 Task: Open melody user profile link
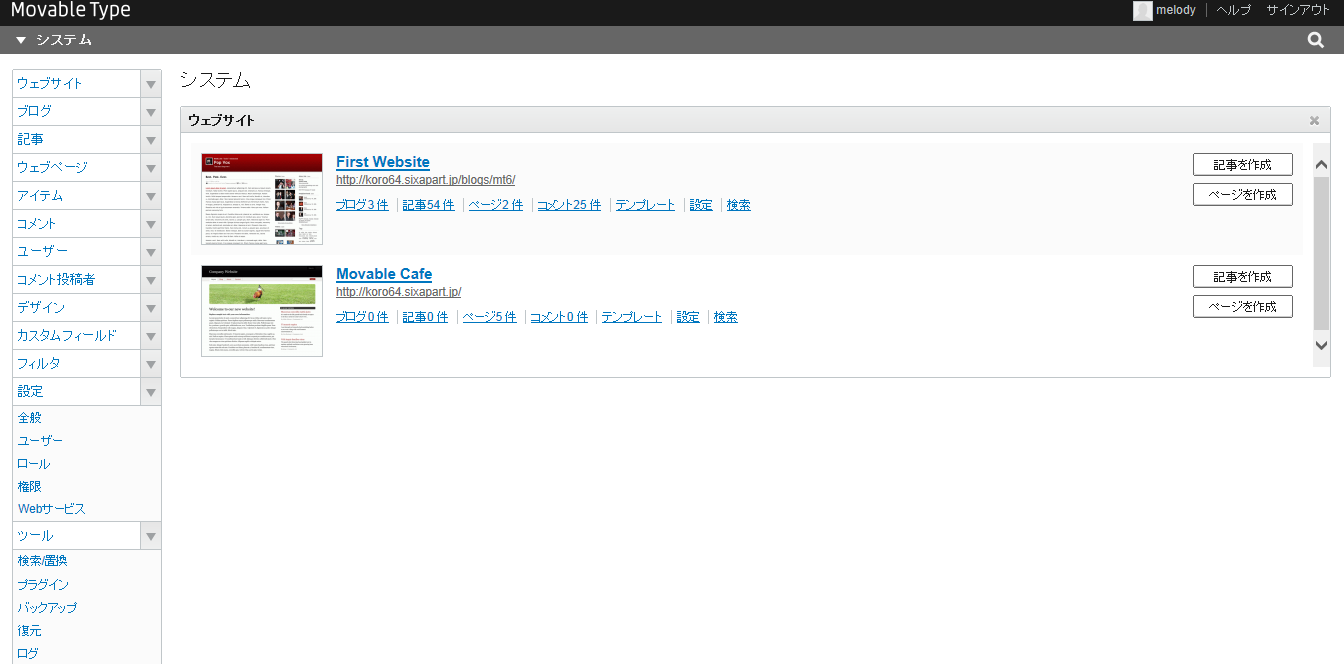(1176, 10)
